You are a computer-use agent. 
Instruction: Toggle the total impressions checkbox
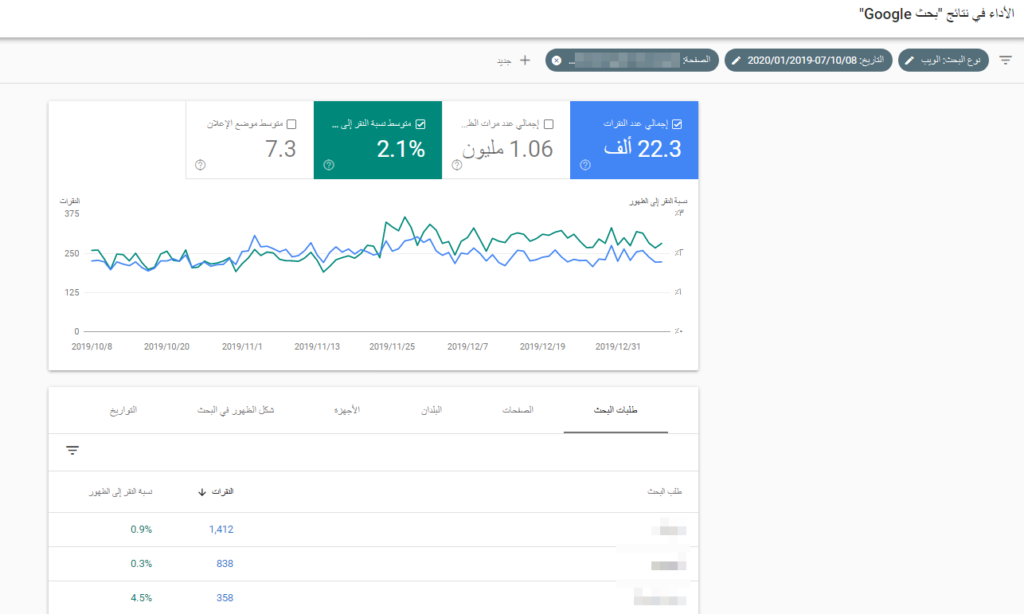click(549, 123)
